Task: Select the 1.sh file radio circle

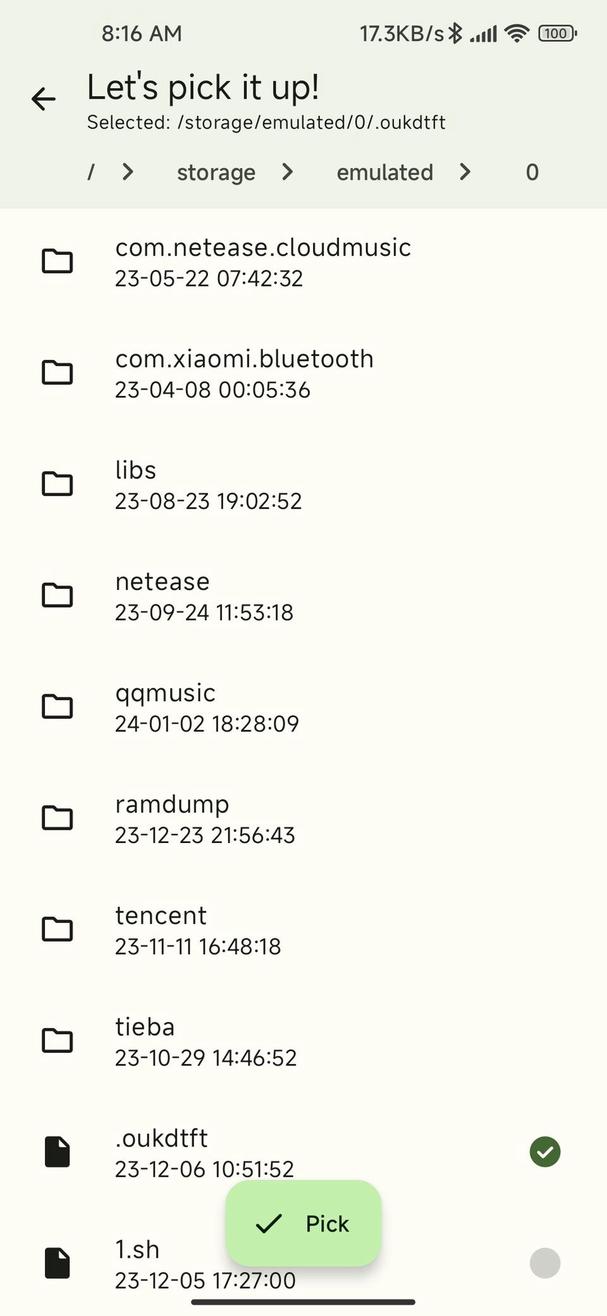Action: (x=545, y=1263)
